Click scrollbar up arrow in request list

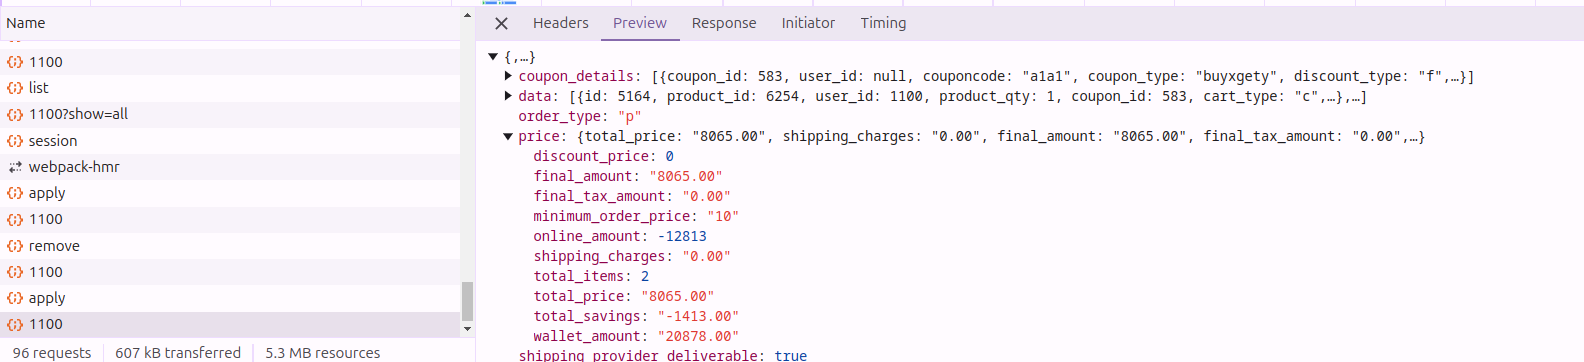click(467, 15)
